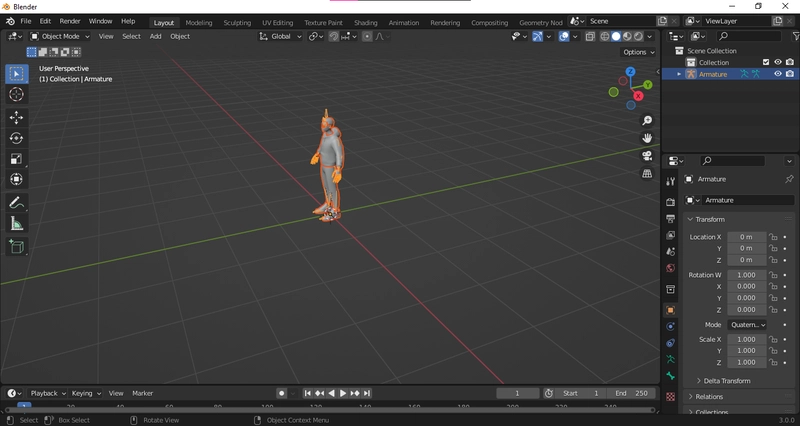Select the Move tool in toolbar
The height and width of the screenshot is (426, 800).
pyautogui.click(x=16, y=117)
